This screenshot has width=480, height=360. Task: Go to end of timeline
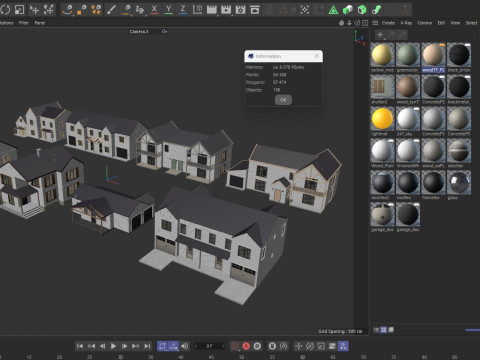click(147, 346)
